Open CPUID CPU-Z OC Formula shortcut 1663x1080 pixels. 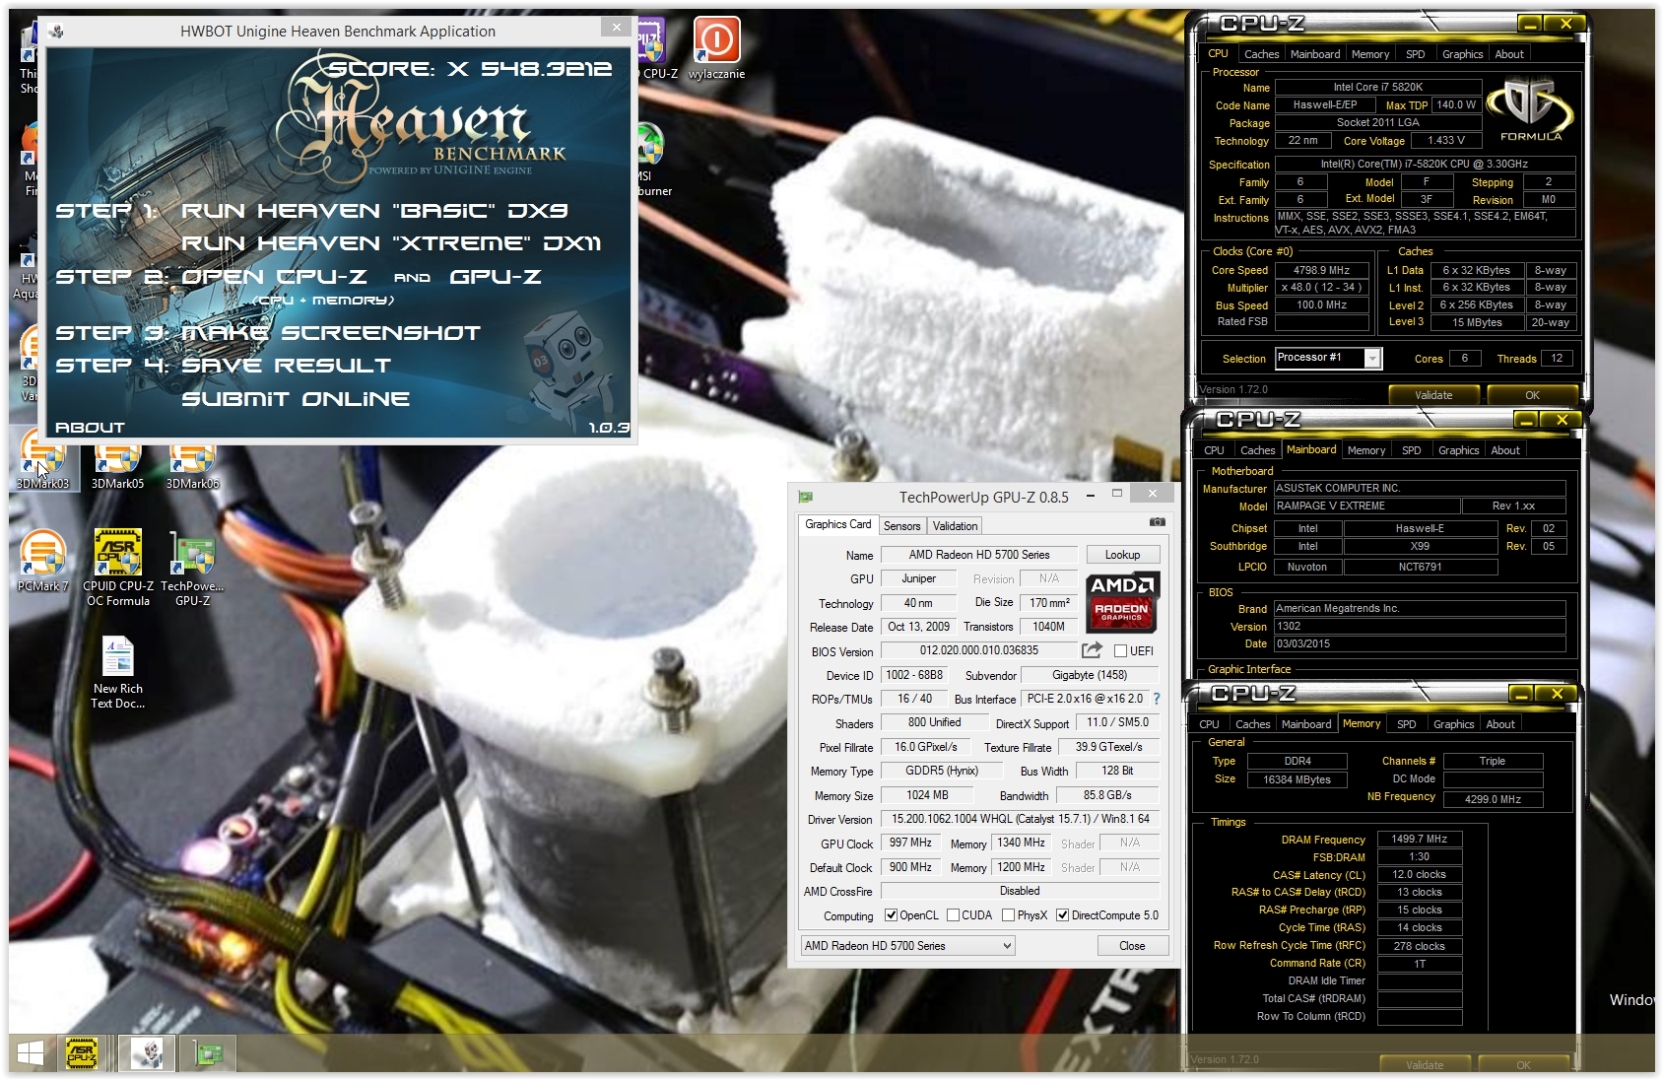click(118, 567)
